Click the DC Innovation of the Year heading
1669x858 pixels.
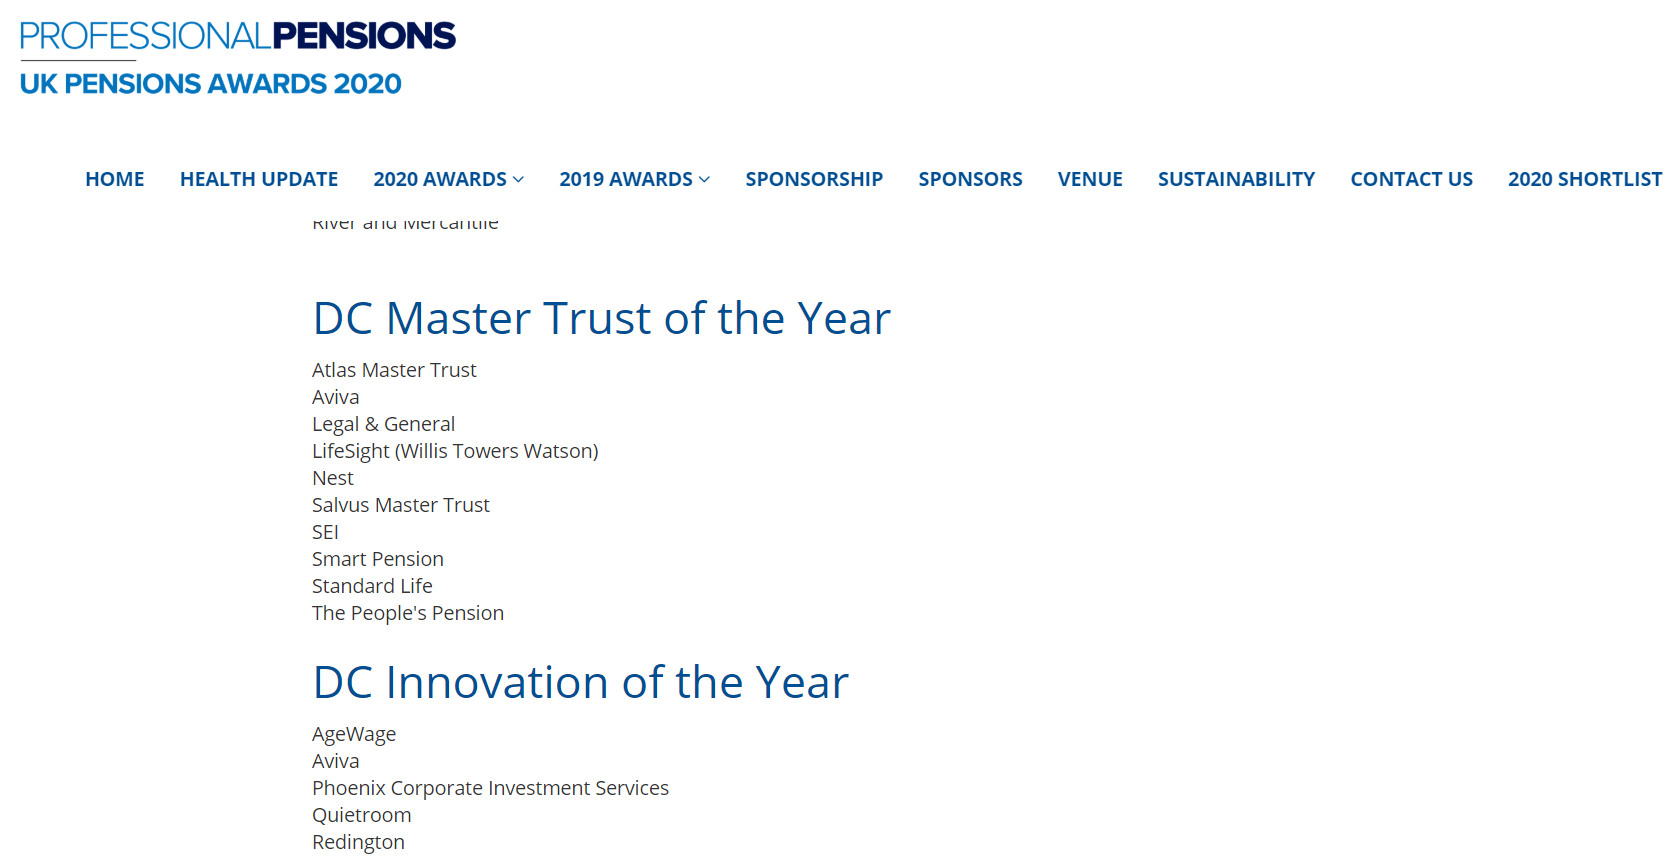[x=580, y=683]
